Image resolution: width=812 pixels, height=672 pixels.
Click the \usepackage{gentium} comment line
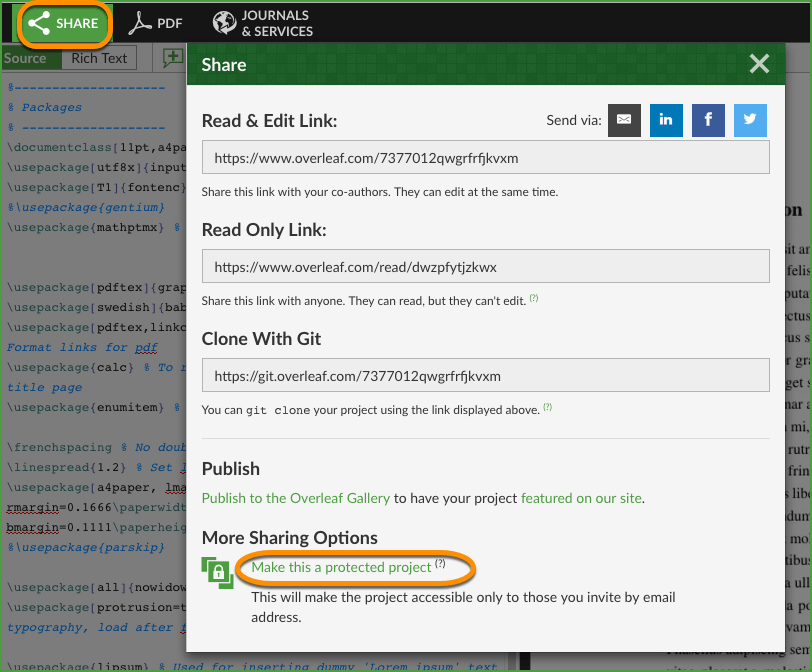pos(86,207)
